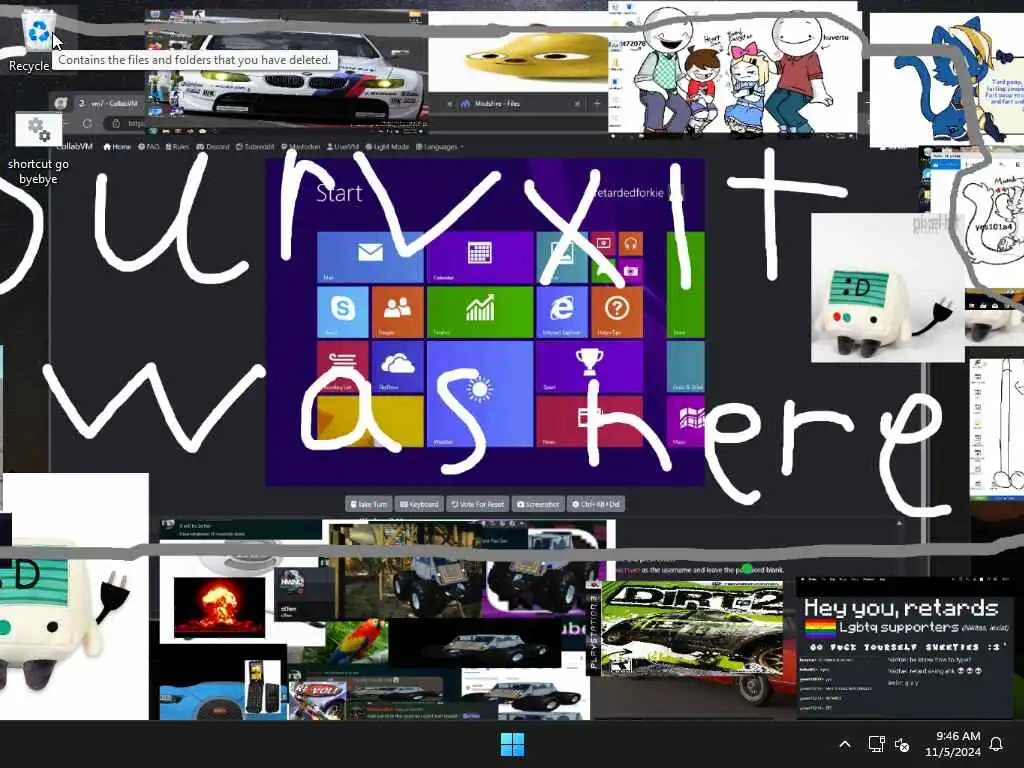Launch the Skype tile
1024x768 pixels.
[342, 312]
